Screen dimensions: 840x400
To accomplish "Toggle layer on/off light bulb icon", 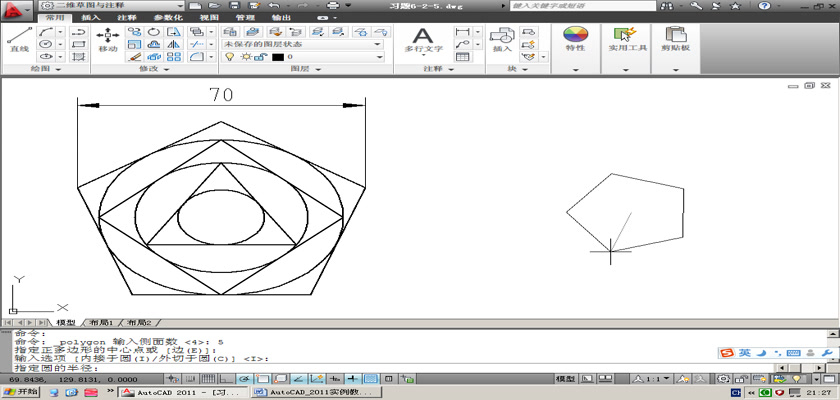I will 228,57.
